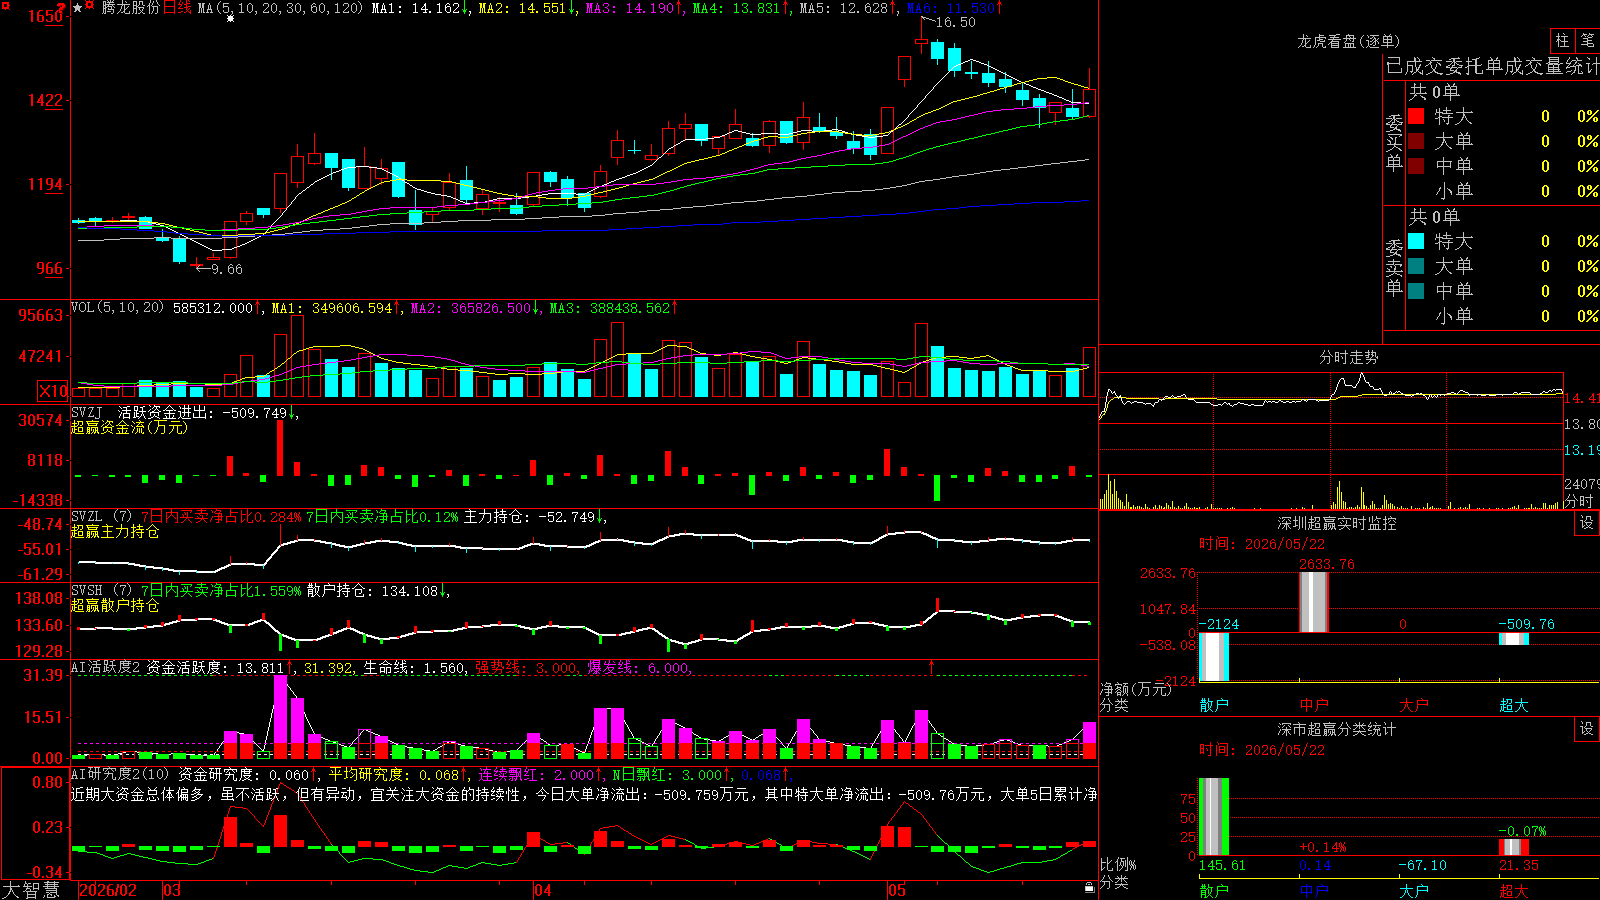Click 中户 label in 深圳超赢实时监控 chart
The image size is (1600, 900).
coord(1314,705)
